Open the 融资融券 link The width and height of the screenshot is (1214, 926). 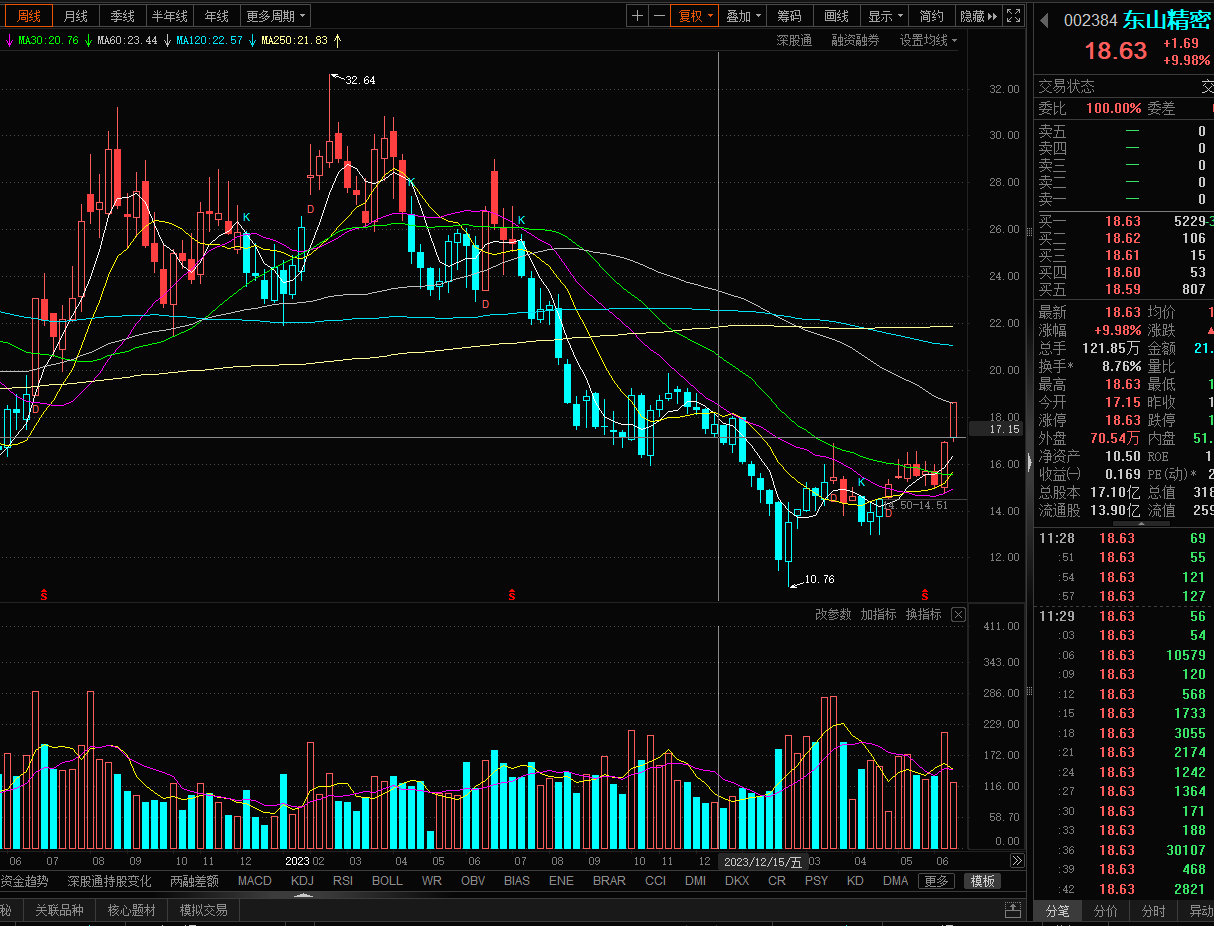[x=855, y=41]
